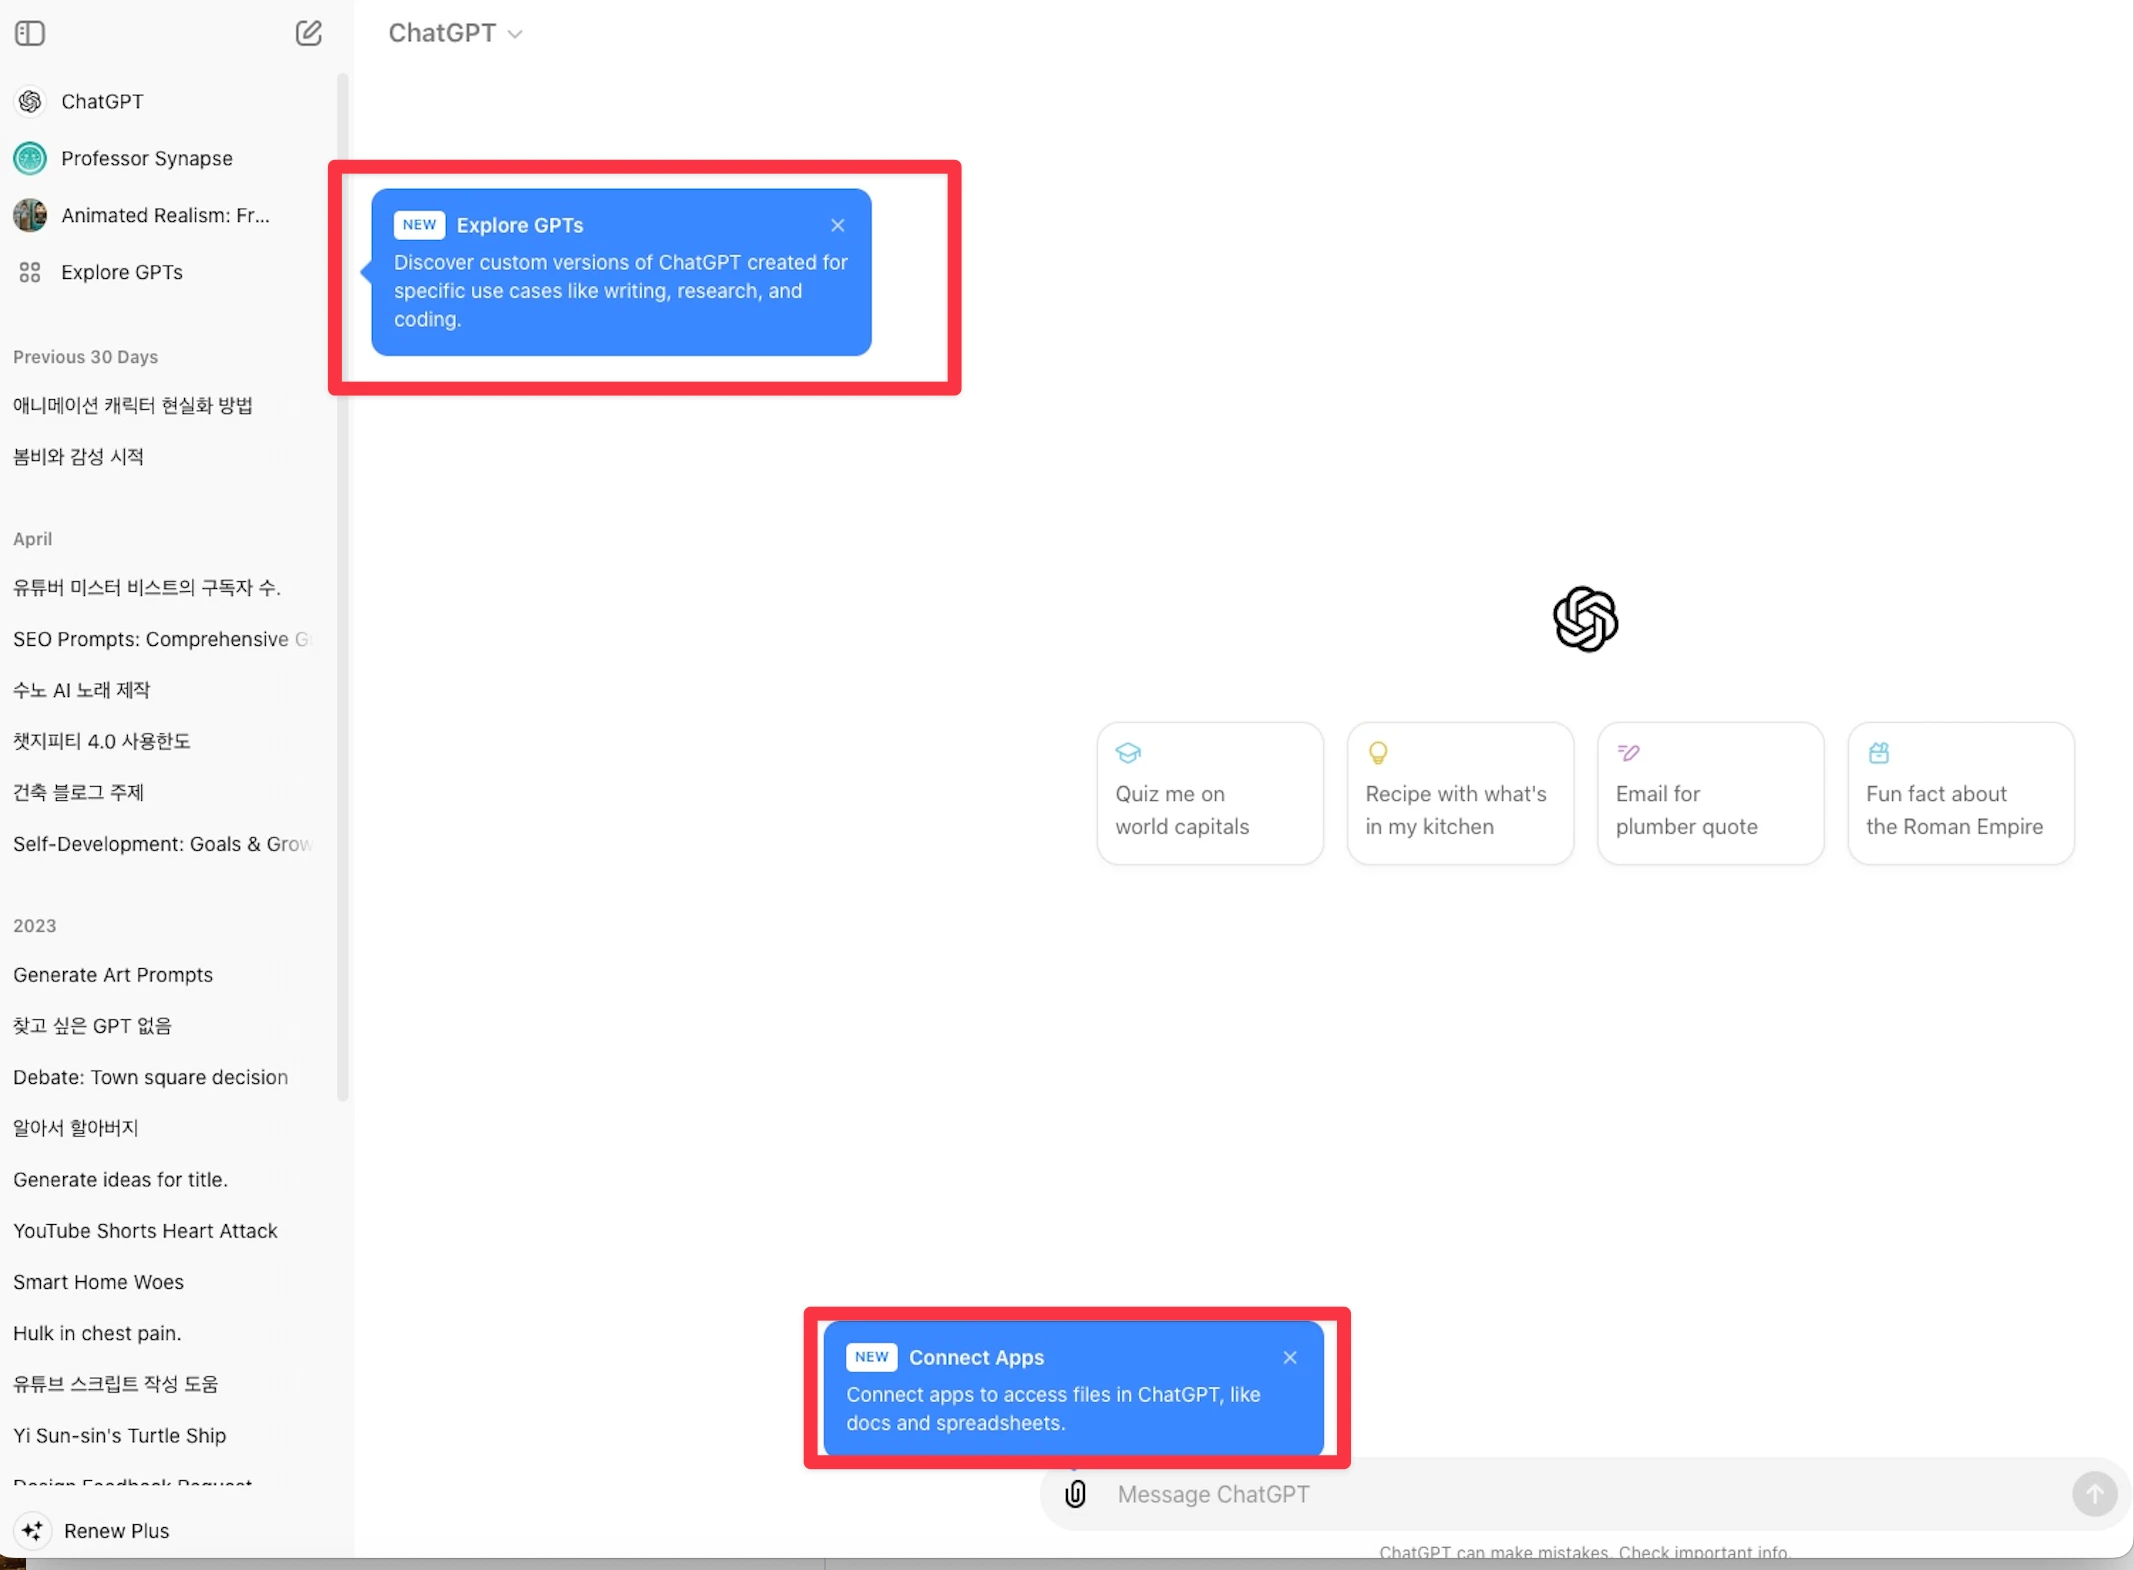The height and width of the screenshot is (1570, 2134).
Task: Focus the Message ChatGPT input field
Action: [1585, 1494]
